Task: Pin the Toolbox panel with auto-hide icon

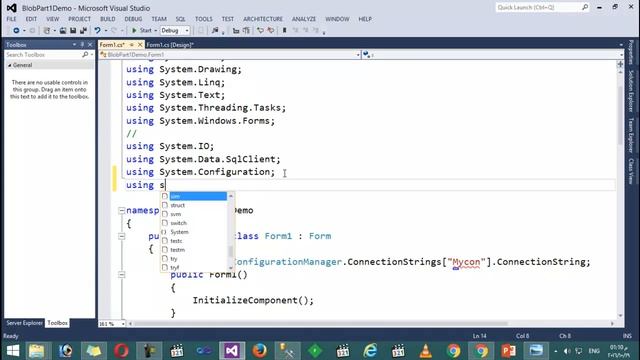Action: (x=82, y=44)
